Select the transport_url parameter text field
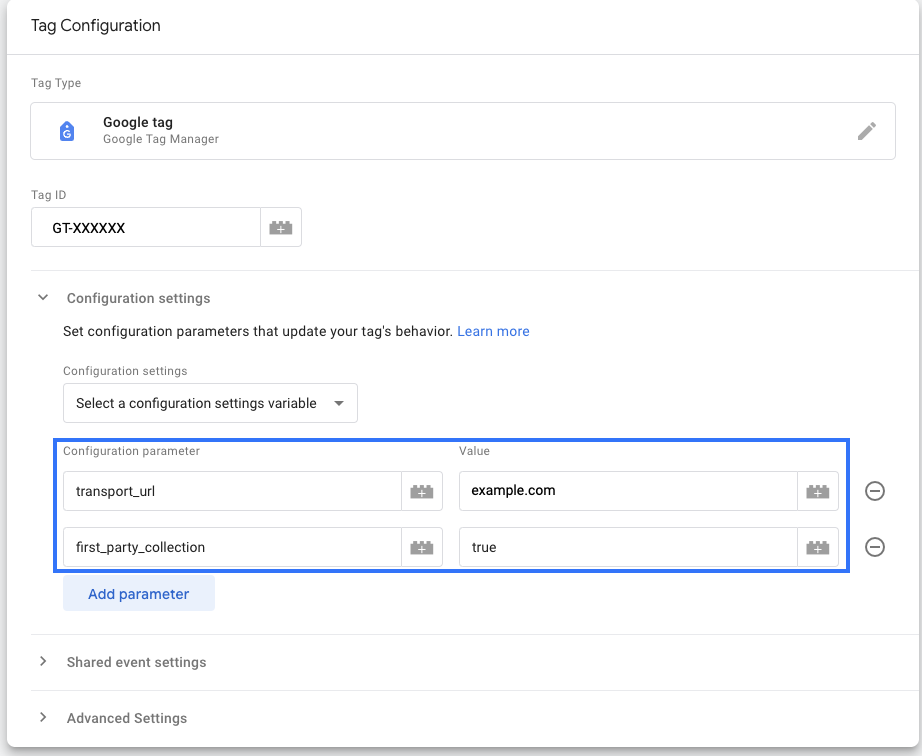922x756 pixels. (x=230, y=491)
